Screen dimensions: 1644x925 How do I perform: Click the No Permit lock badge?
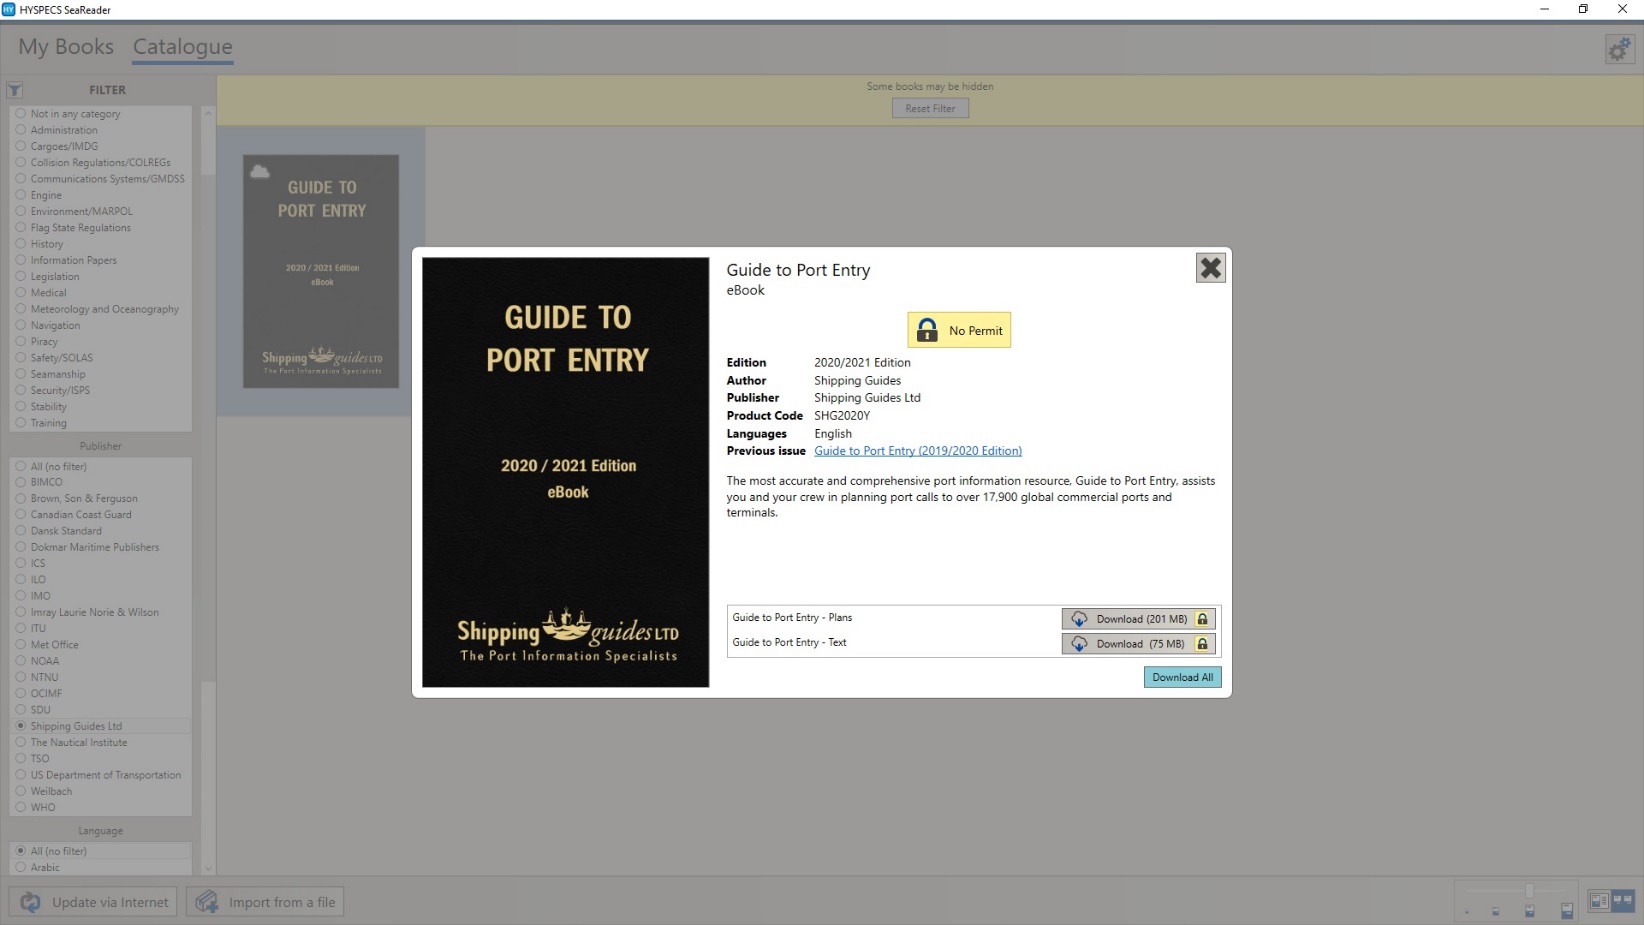tap(959, 330)
